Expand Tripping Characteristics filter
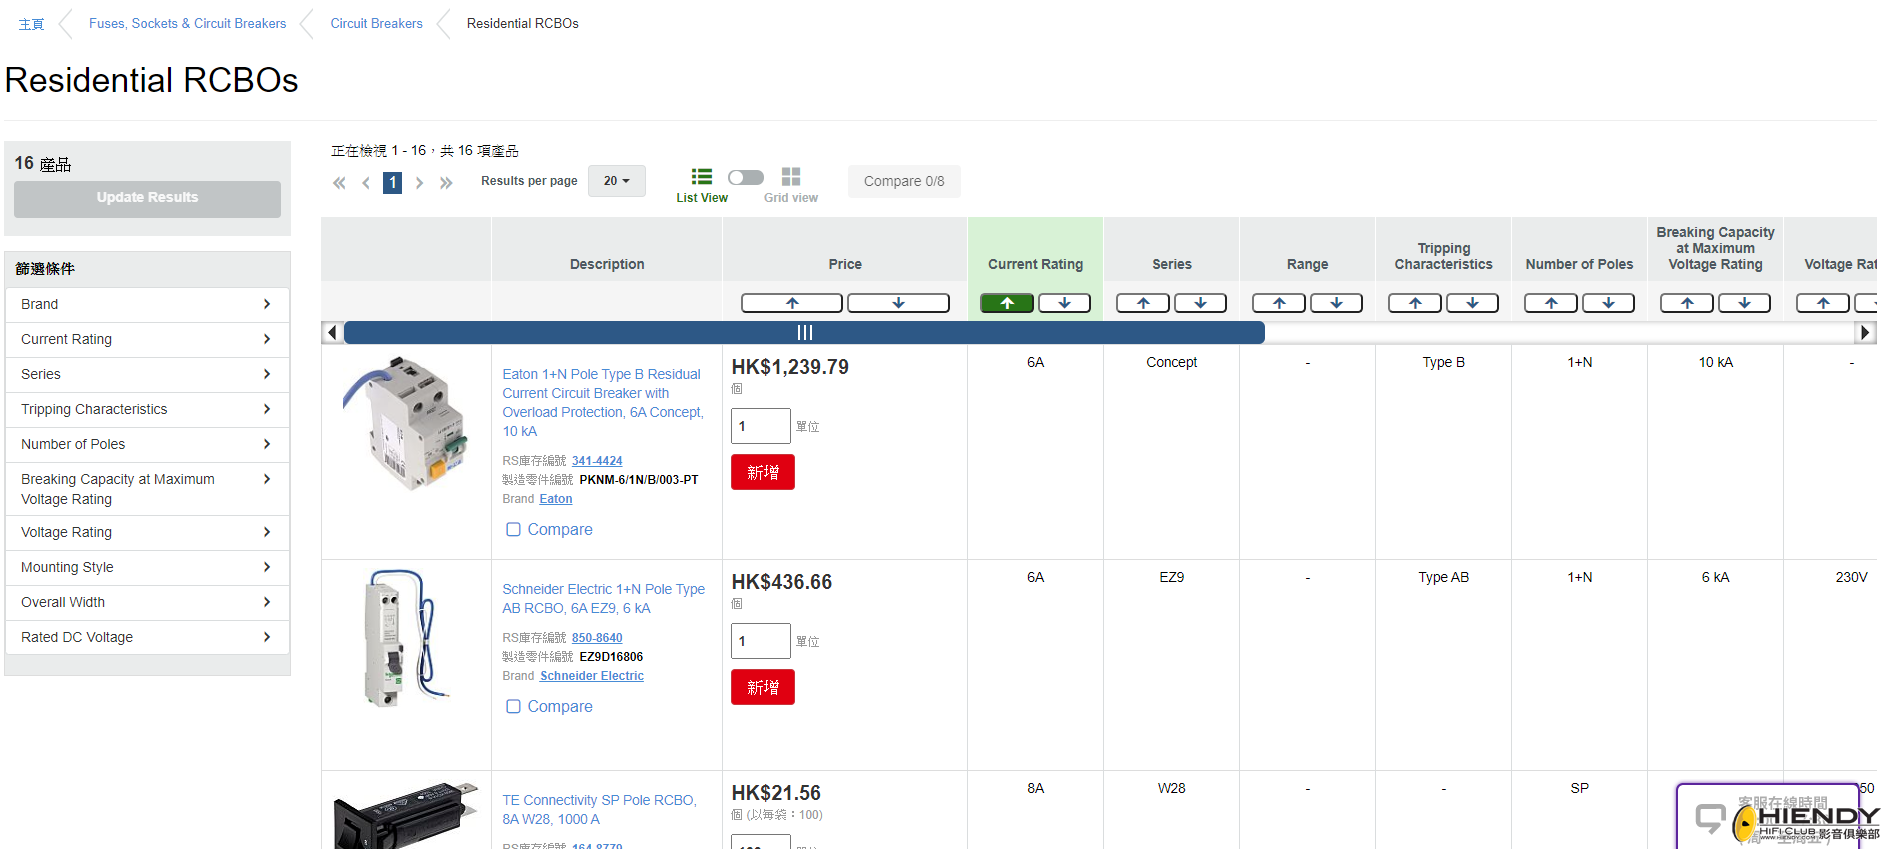The image size is (1886, 849). pos(147,410)
